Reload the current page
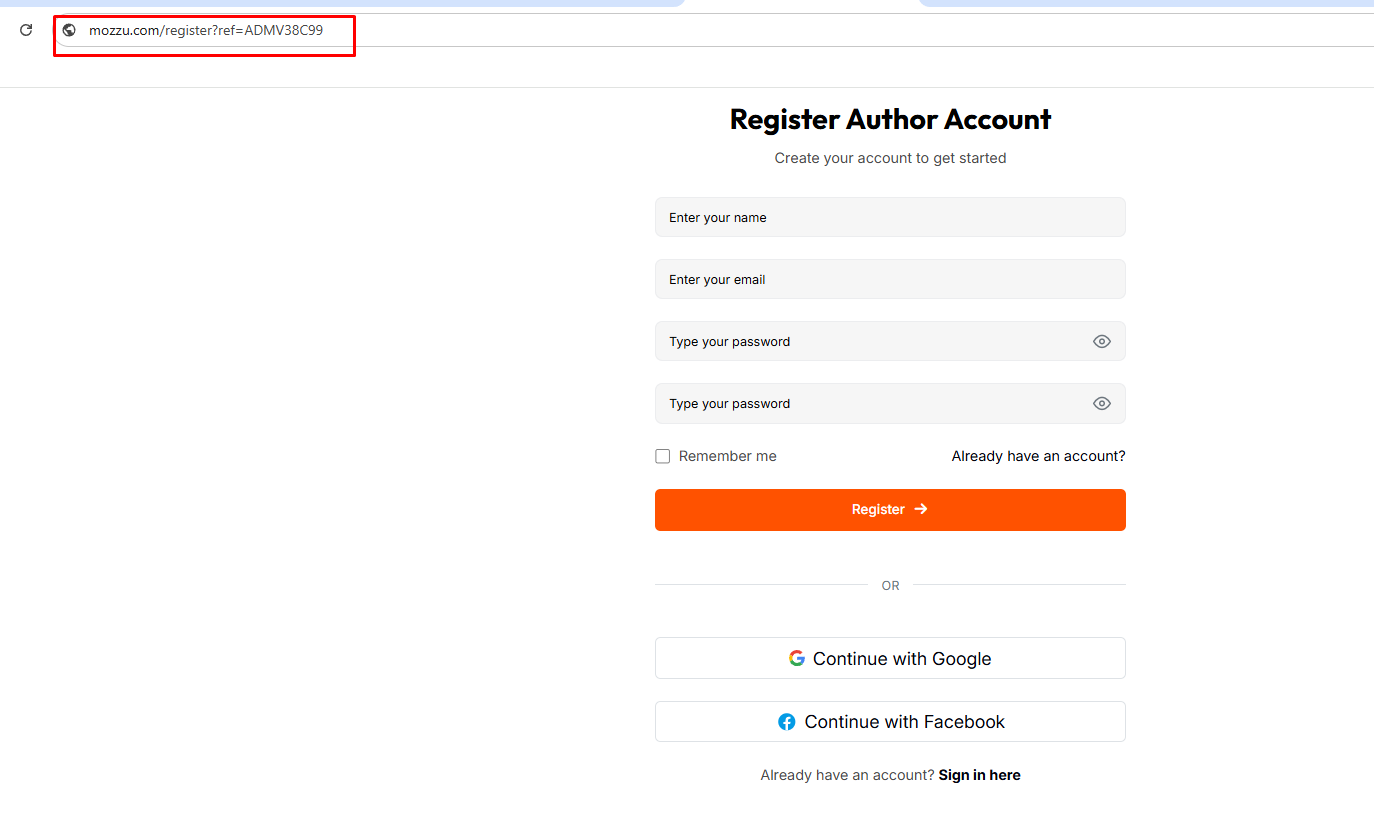Viewport: 1374px width, 823px height. 25,29
